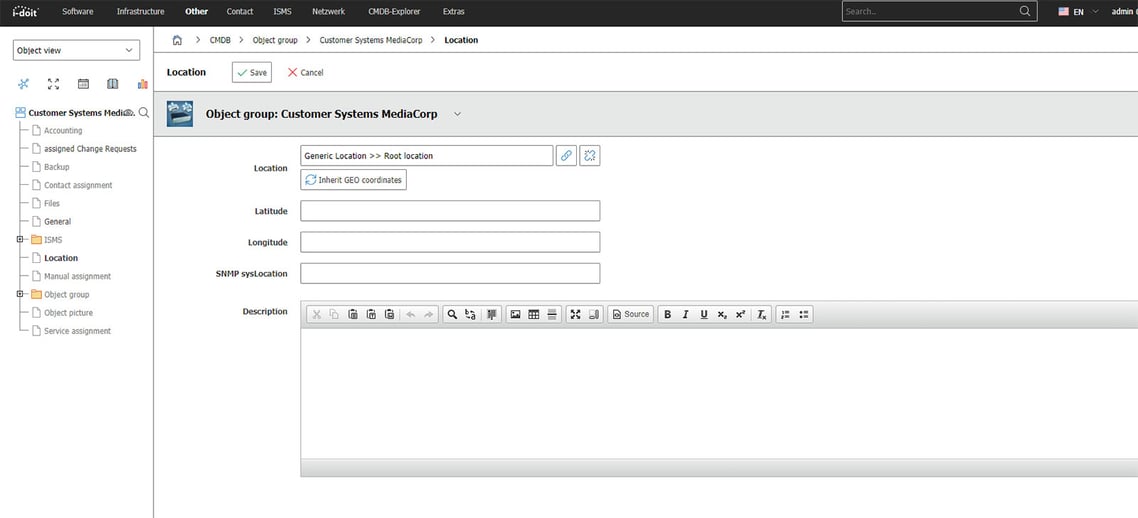Viewport: 1138px width, 518px height.
Task: Open the Extras menu
Action: [454, 12]
